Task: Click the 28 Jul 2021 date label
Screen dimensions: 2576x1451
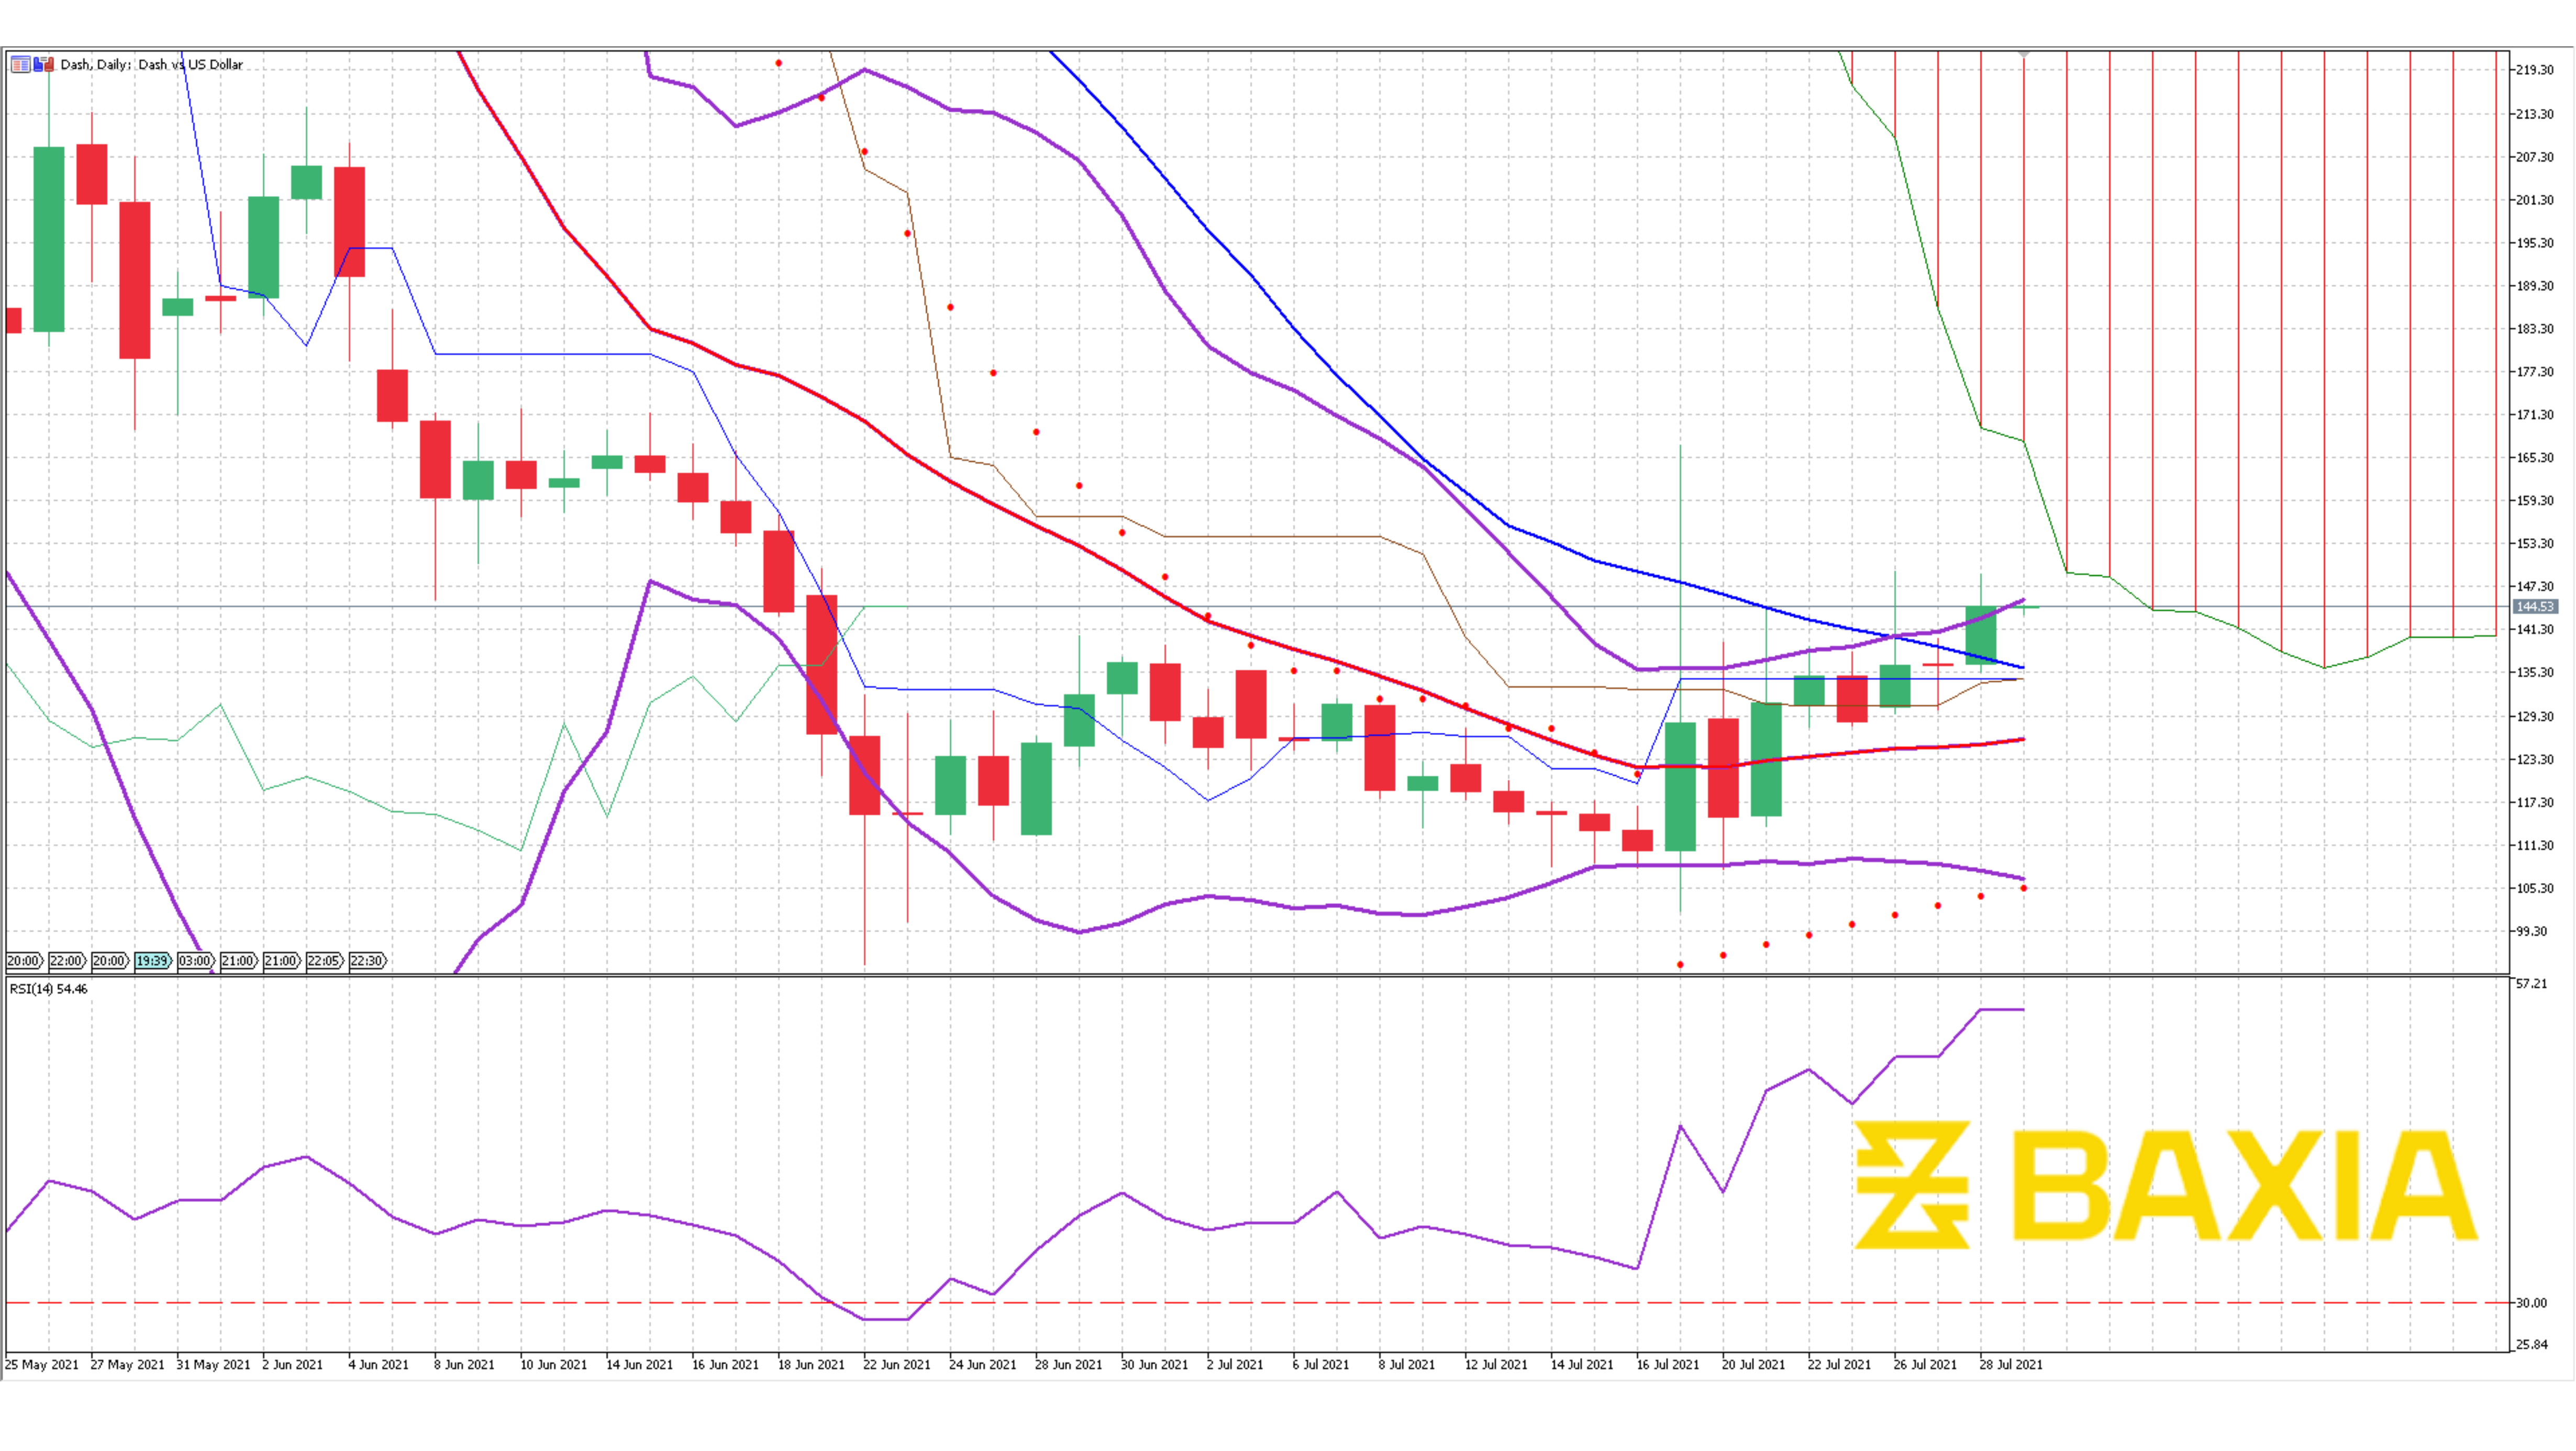Action: click(2010, 1365)
